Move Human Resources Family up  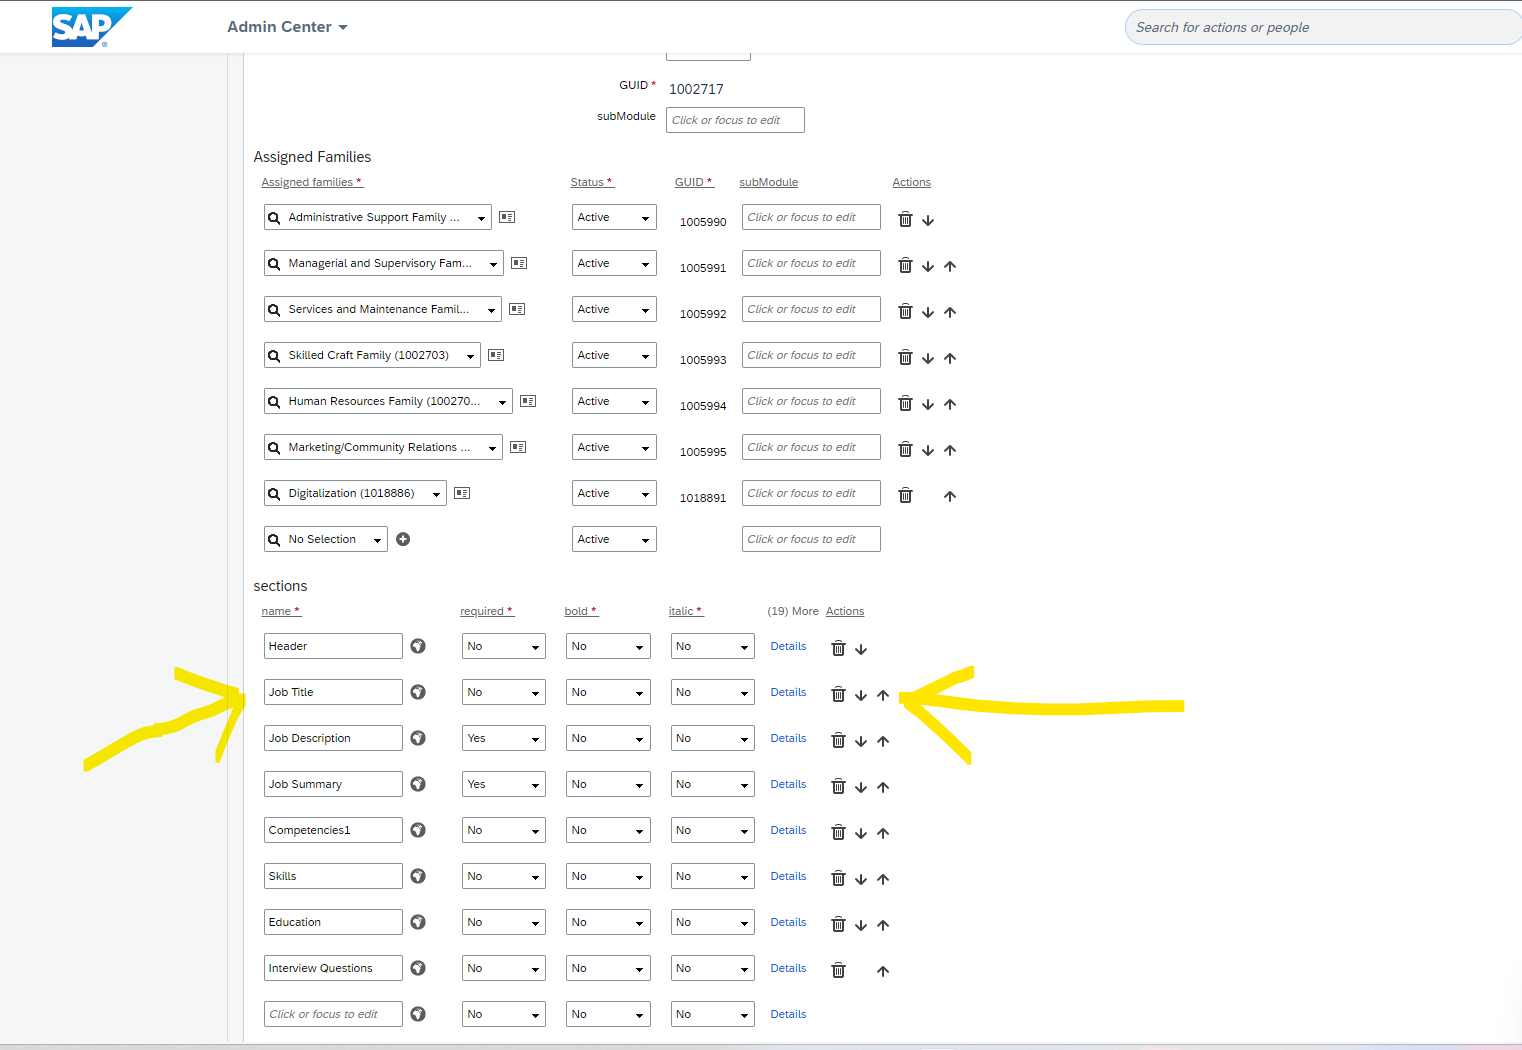tap(950, 404)
